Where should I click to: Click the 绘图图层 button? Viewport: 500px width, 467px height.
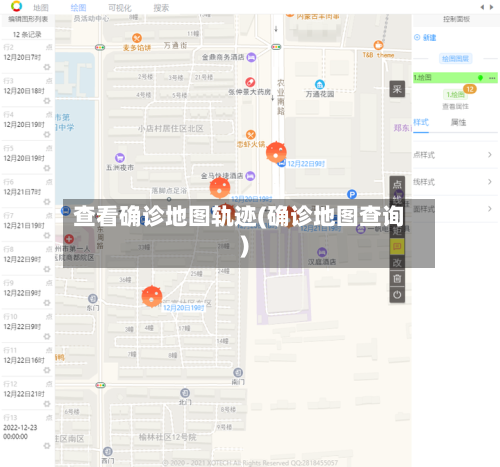click(455, 59)
